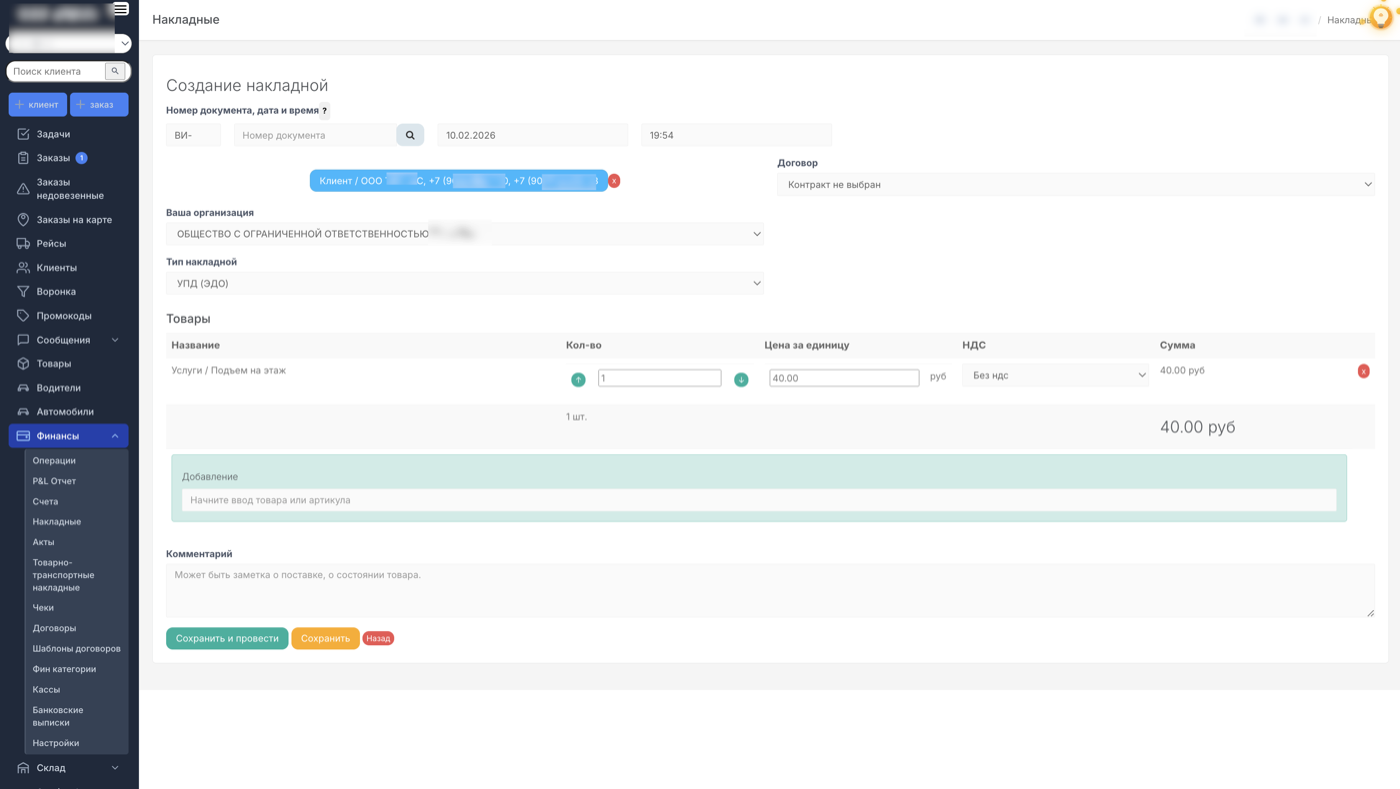
Task: Click the hamburger menu icon in sidebar
Action: pyautogui.click(x=121, y=9)
